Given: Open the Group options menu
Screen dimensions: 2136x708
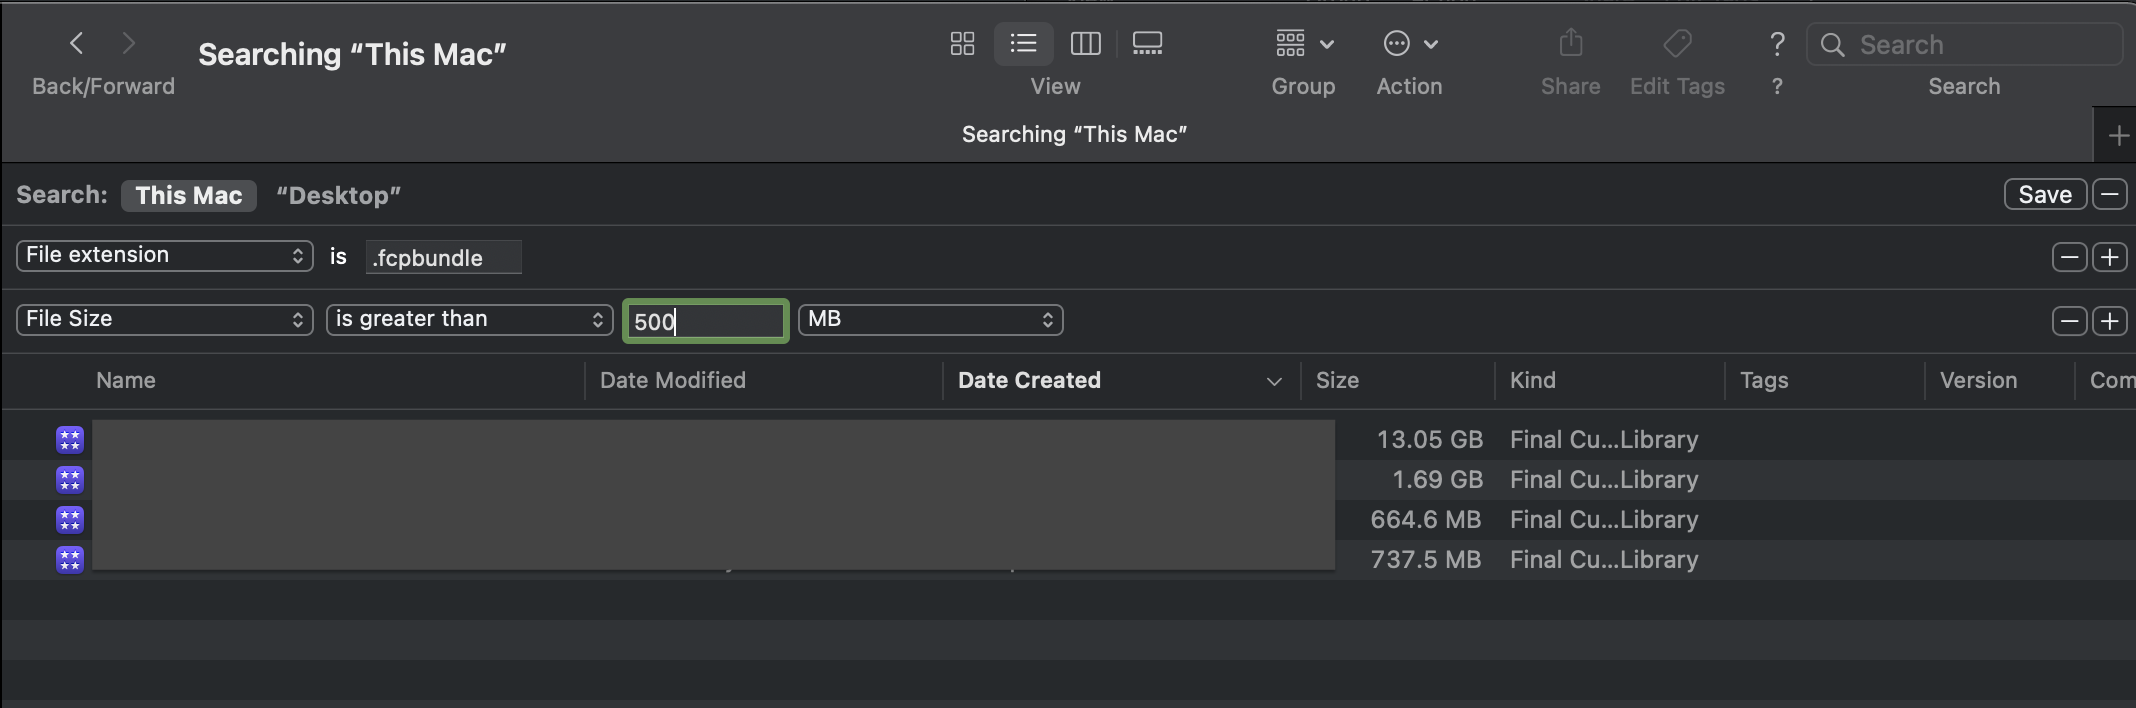Looking at the screenshot, I should [x=1304, y=44].
